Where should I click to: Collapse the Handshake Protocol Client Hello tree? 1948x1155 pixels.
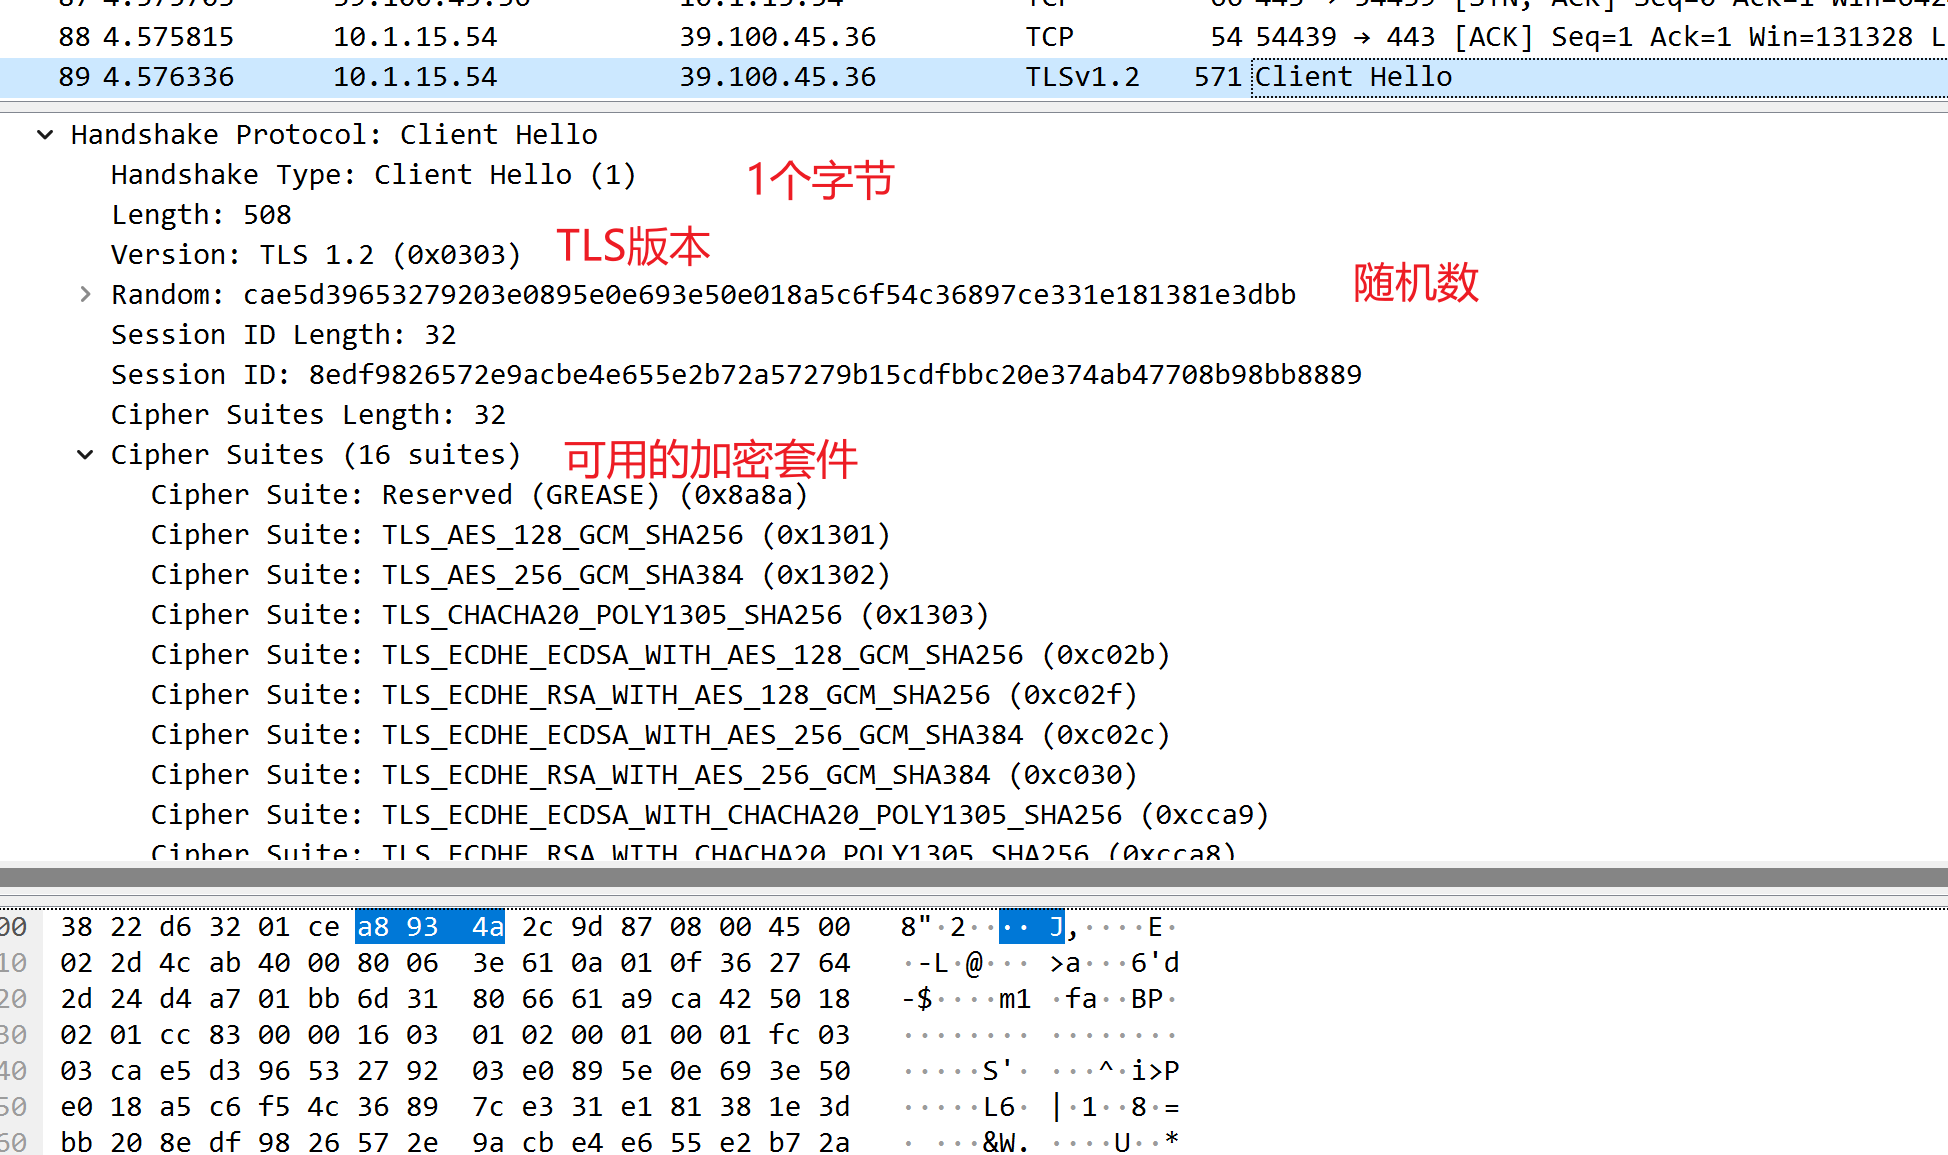(x=45, y=135)
